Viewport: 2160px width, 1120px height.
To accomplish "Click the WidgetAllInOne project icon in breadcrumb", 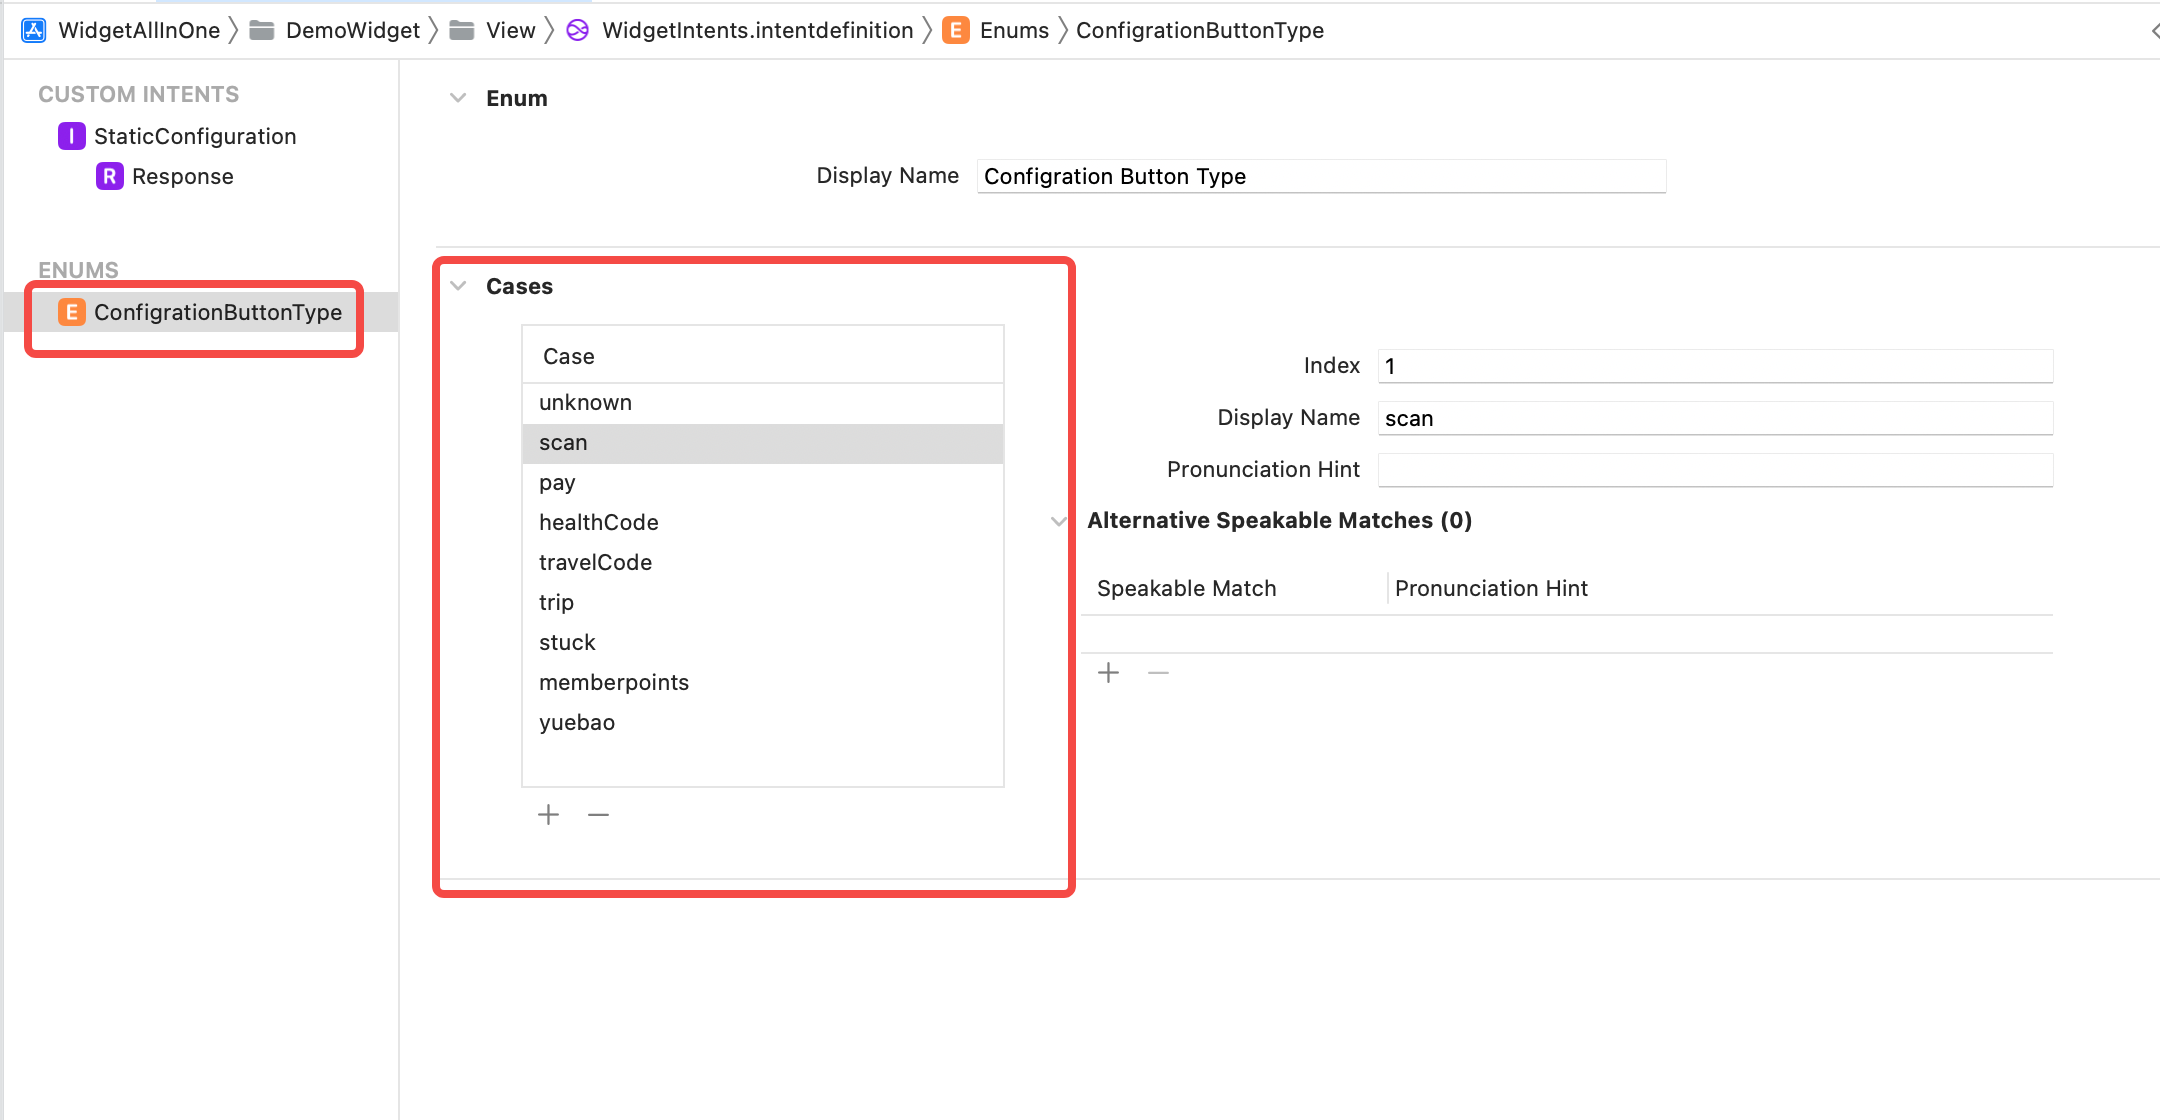I will pos(33,30).
